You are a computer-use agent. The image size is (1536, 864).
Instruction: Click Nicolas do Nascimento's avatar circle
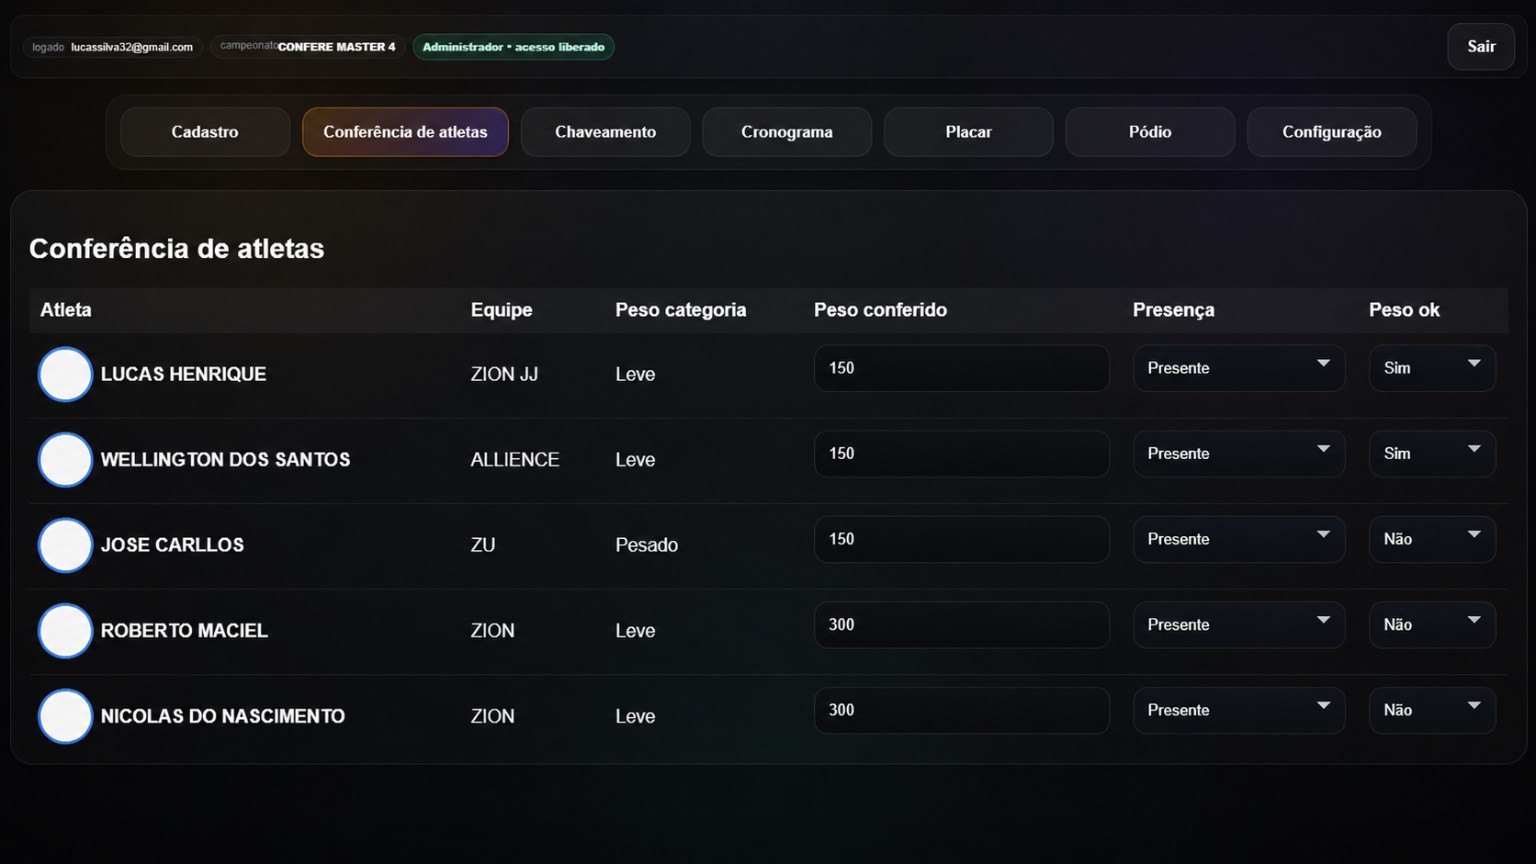click(x=65, y=716)
